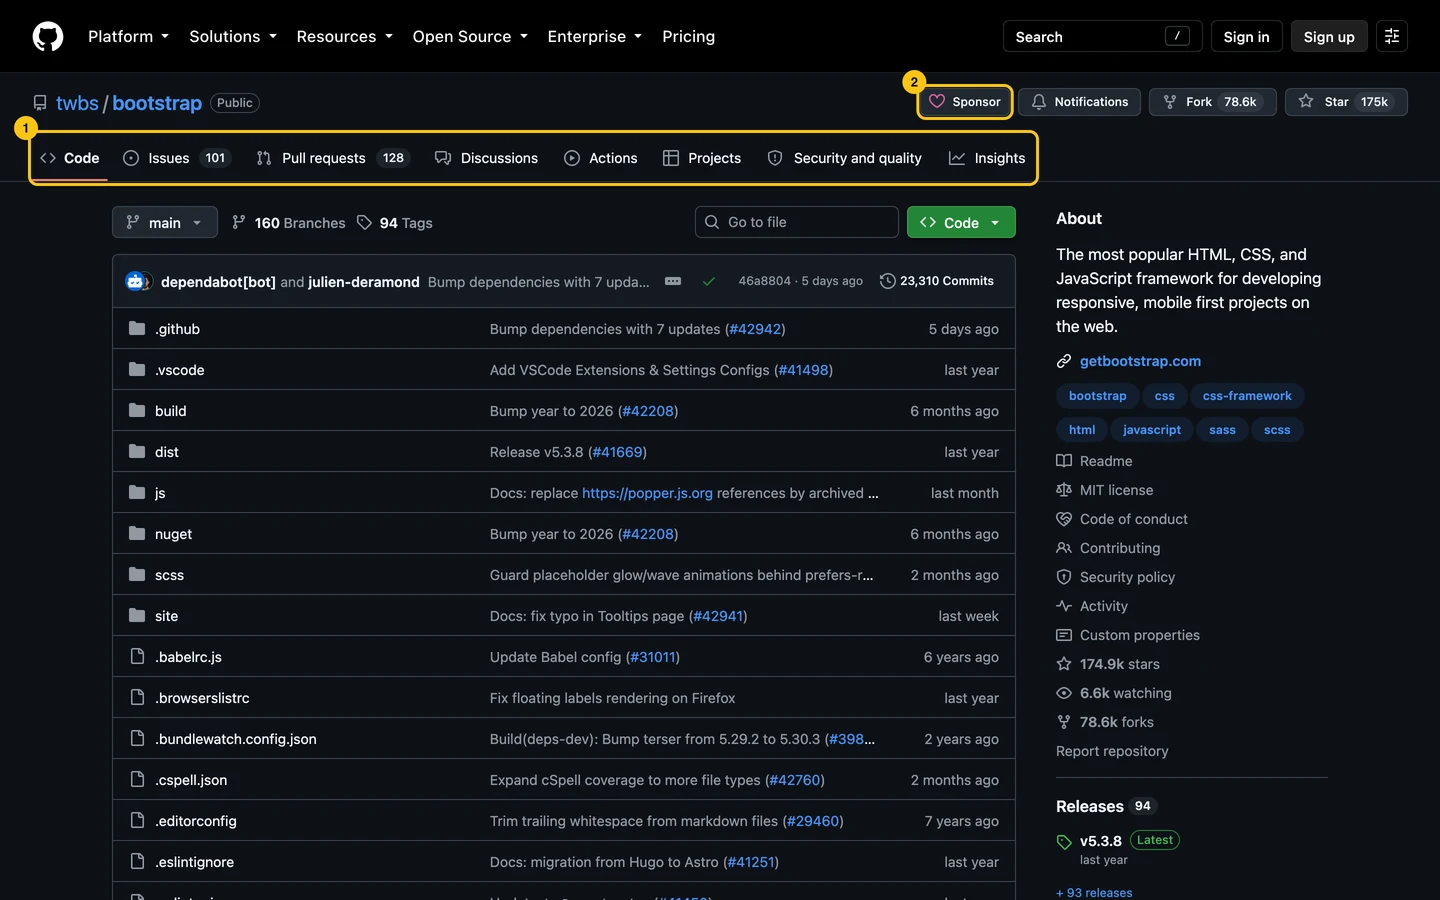Open the appearance settings icon at top right
The height and width of the screenshot is (900, 1440).
(1391, 36)
